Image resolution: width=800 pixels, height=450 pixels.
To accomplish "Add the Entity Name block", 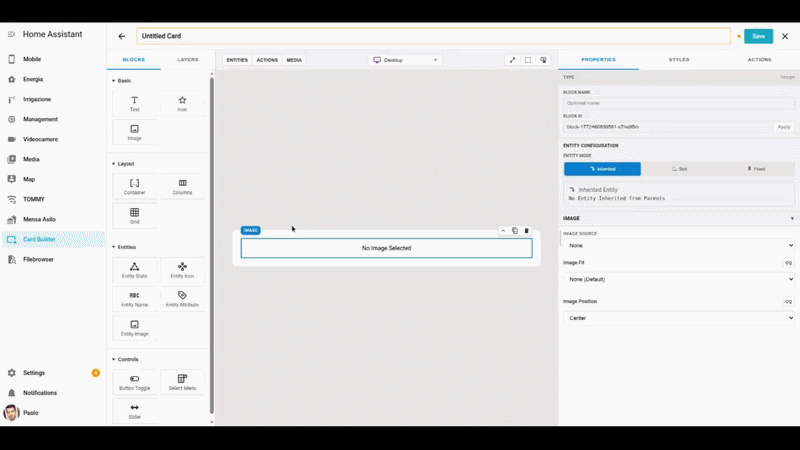I will pos(134,299).
